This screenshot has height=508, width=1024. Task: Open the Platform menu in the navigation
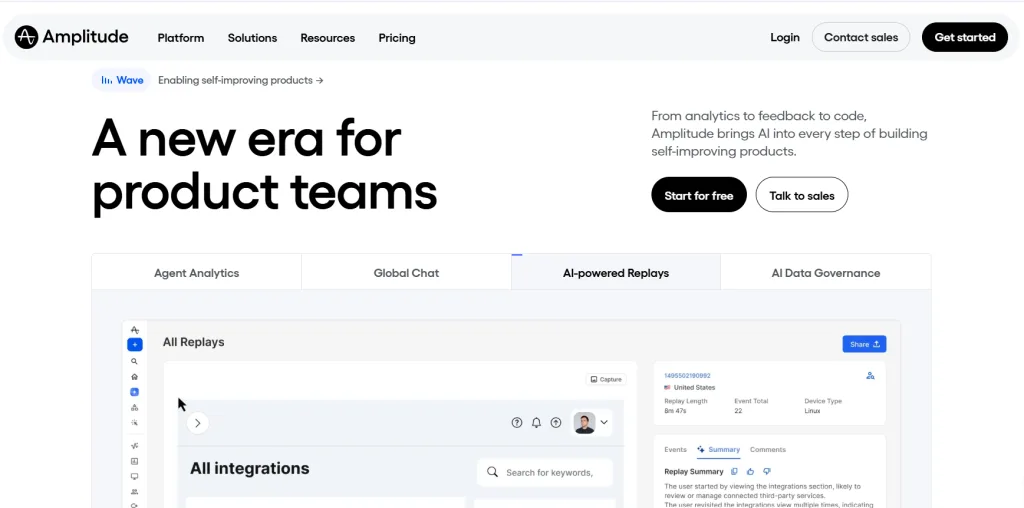181,38
